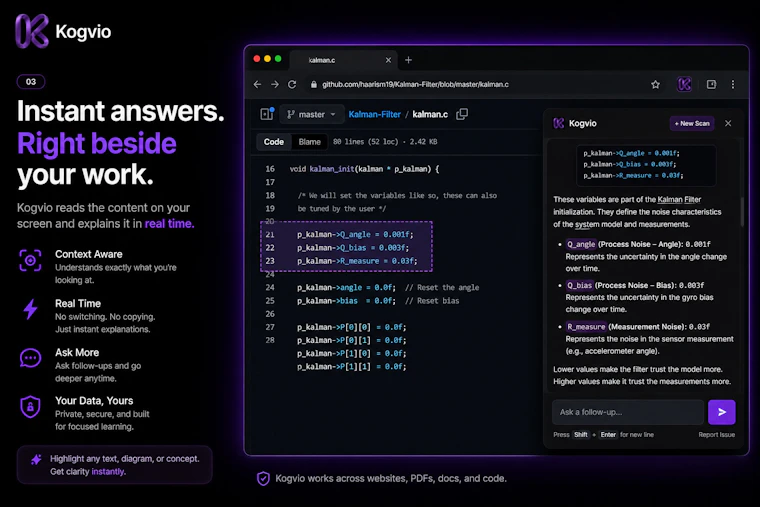Click the Kogvio panel logo icon
760x507 pixels.
[558, 123]
